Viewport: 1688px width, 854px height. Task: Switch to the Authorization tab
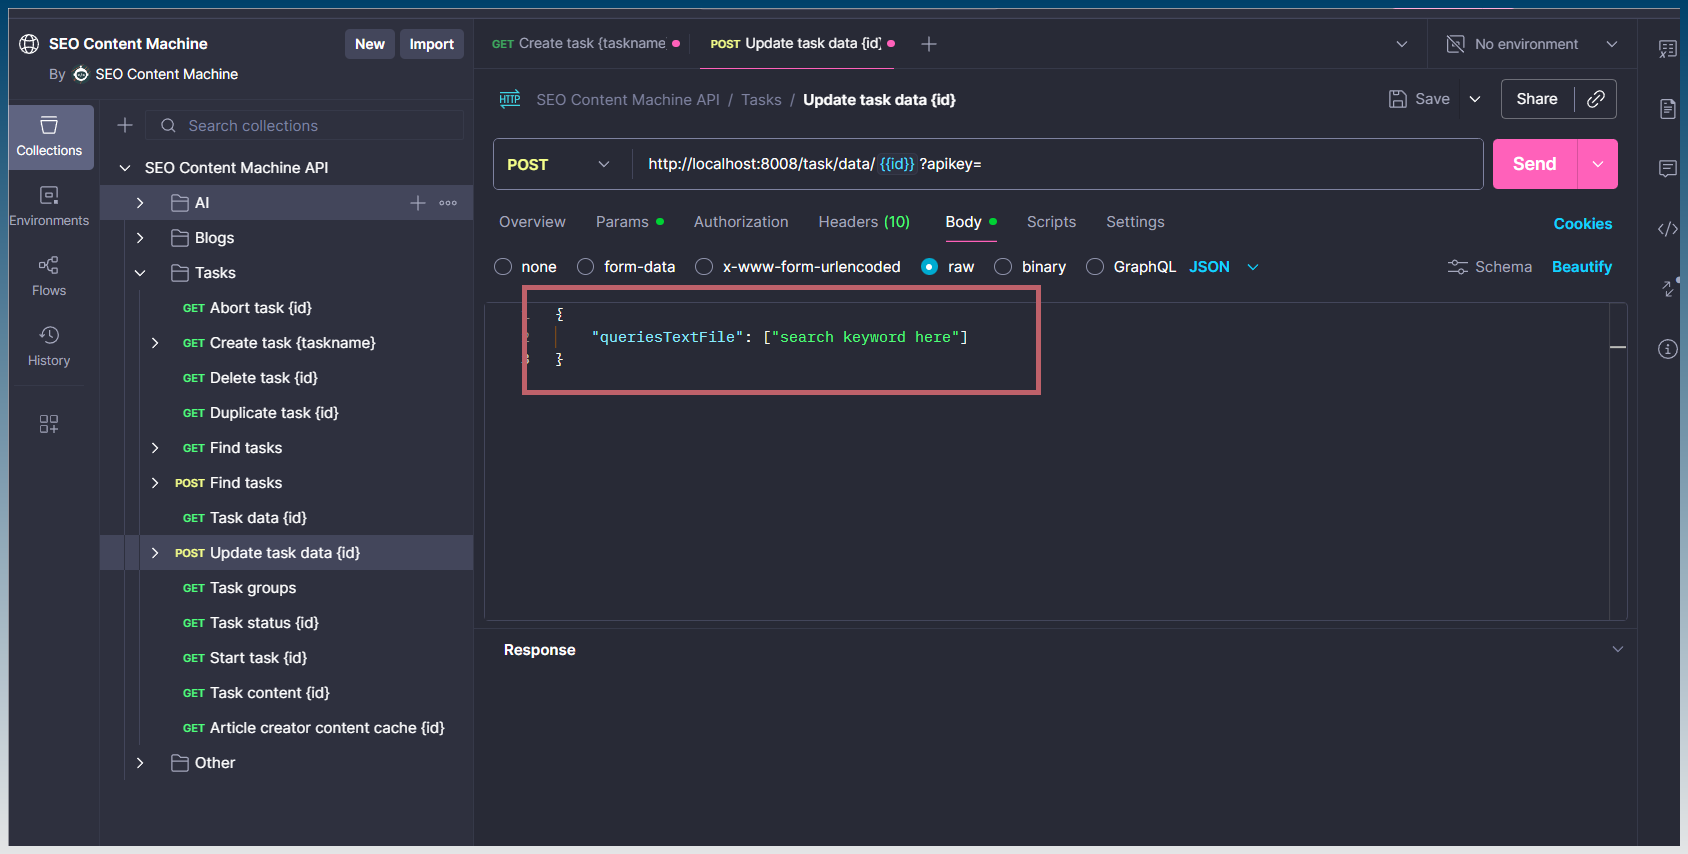[x=740, y=222]
